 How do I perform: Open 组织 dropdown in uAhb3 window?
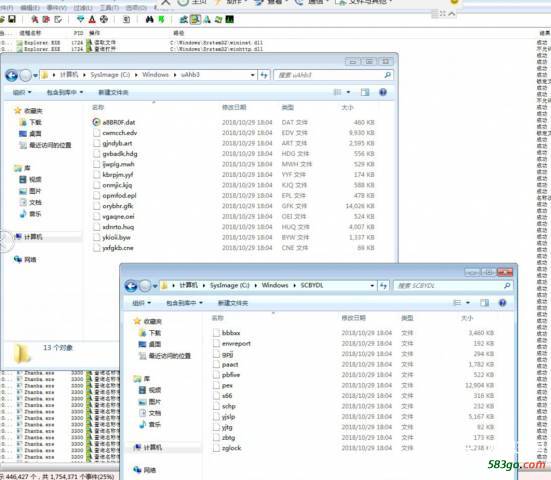22,92
